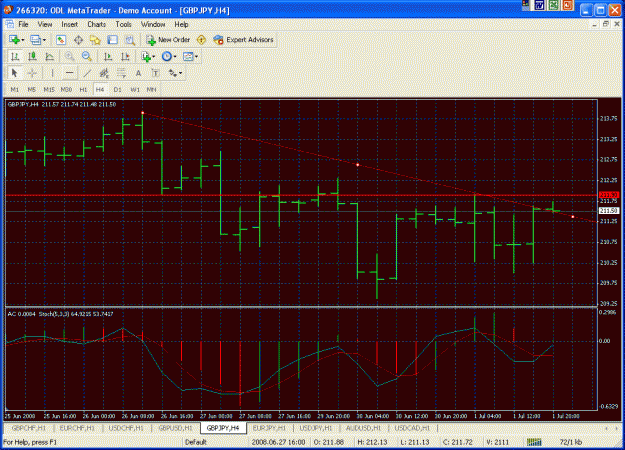Switch to the EURCHF,H1 chart tab
The image size is (625, 450).
77,428
